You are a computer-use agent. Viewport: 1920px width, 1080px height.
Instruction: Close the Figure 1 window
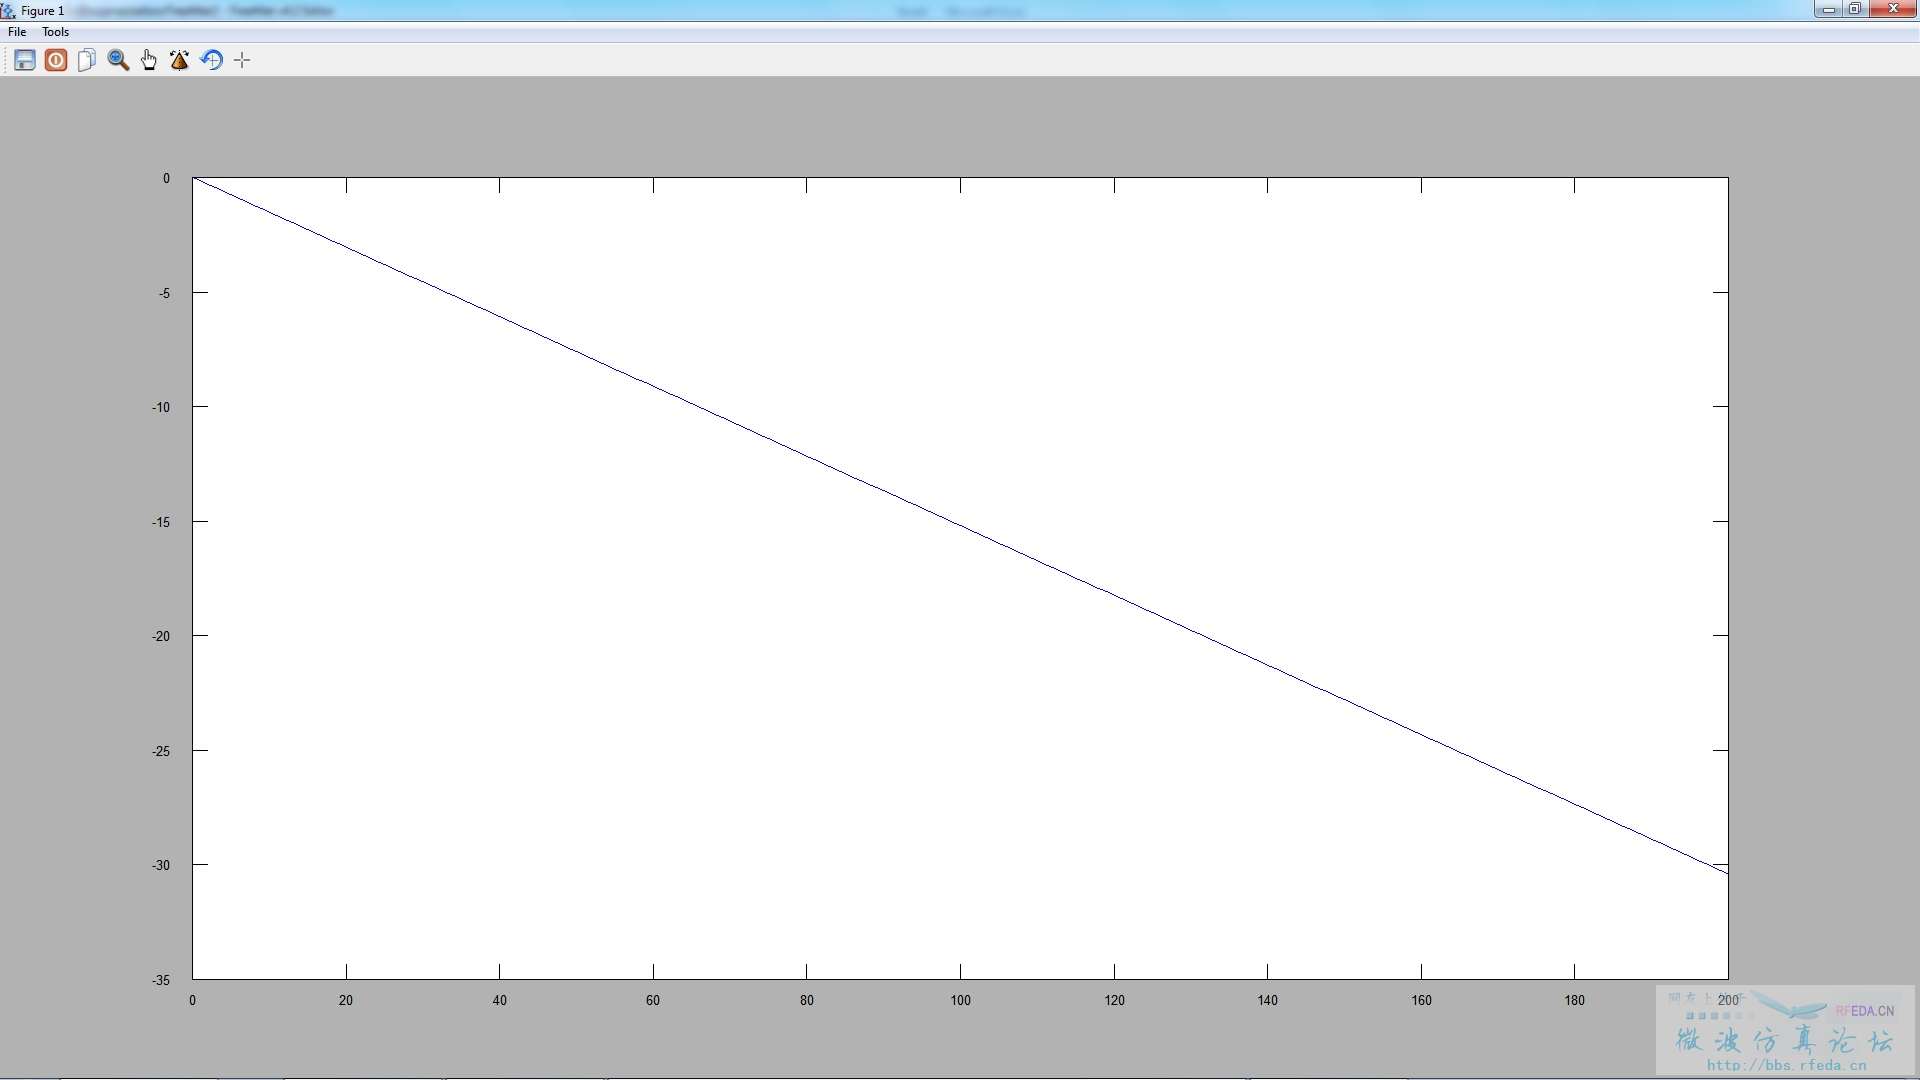(1892, 9)
